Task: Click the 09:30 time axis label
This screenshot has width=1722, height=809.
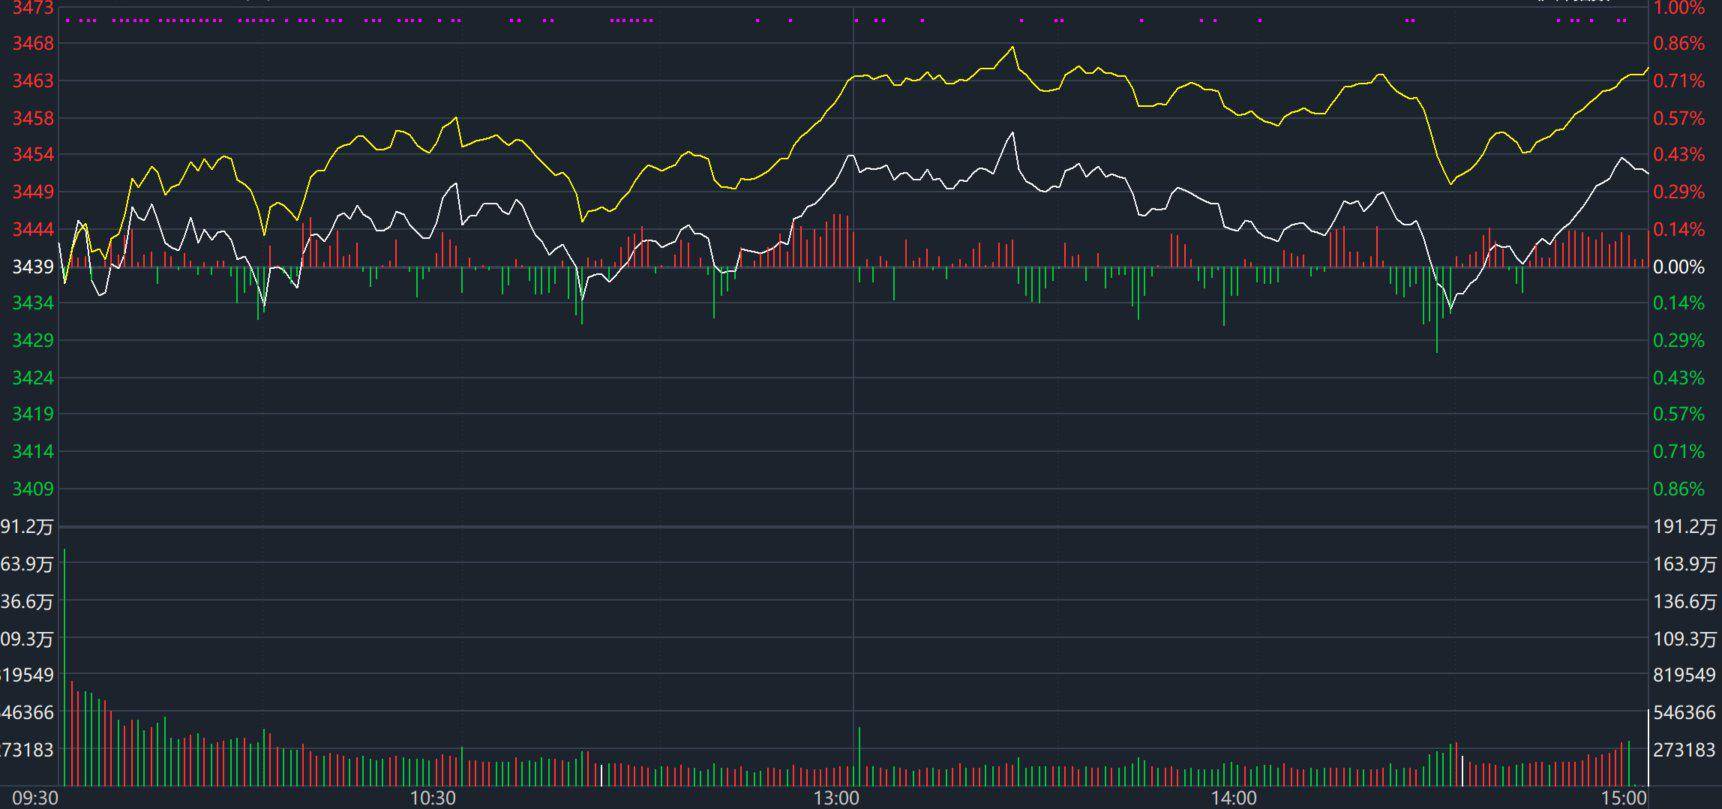Action: 35,798
